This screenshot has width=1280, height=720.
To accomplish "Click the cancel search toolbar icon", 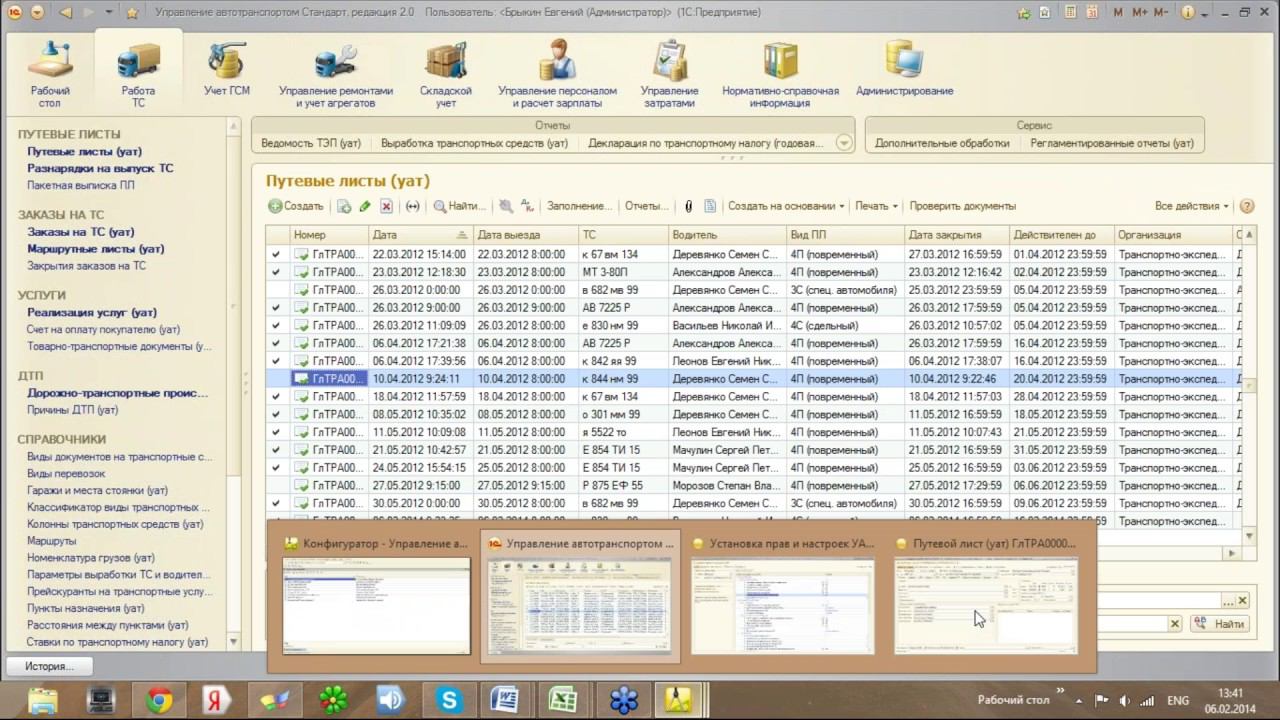I will click(506, 206).
